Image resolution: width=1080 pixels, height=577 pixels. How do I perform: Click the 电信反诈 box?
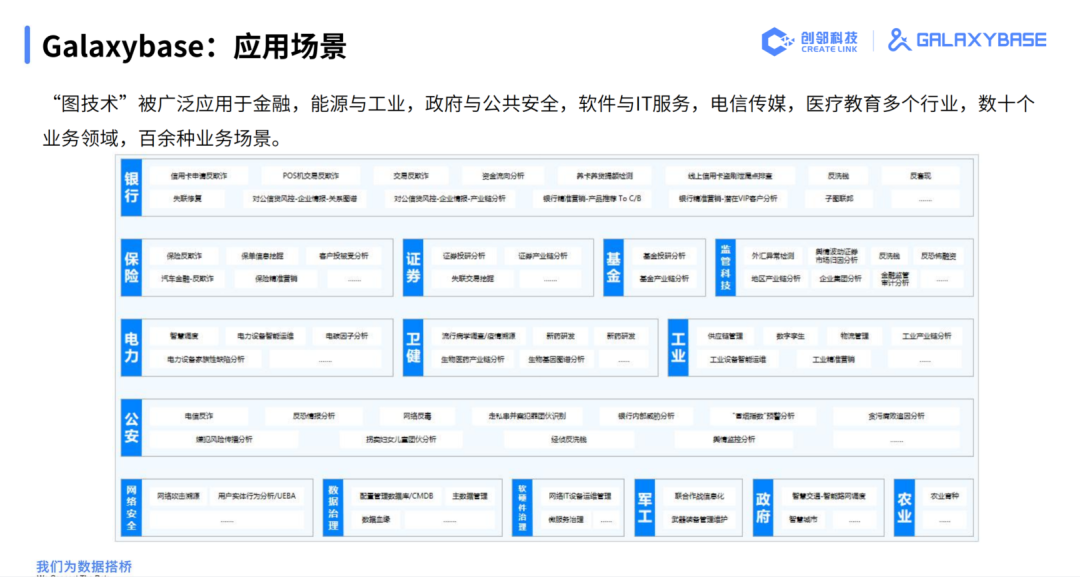pyautogui.click(x=199, y=417)
